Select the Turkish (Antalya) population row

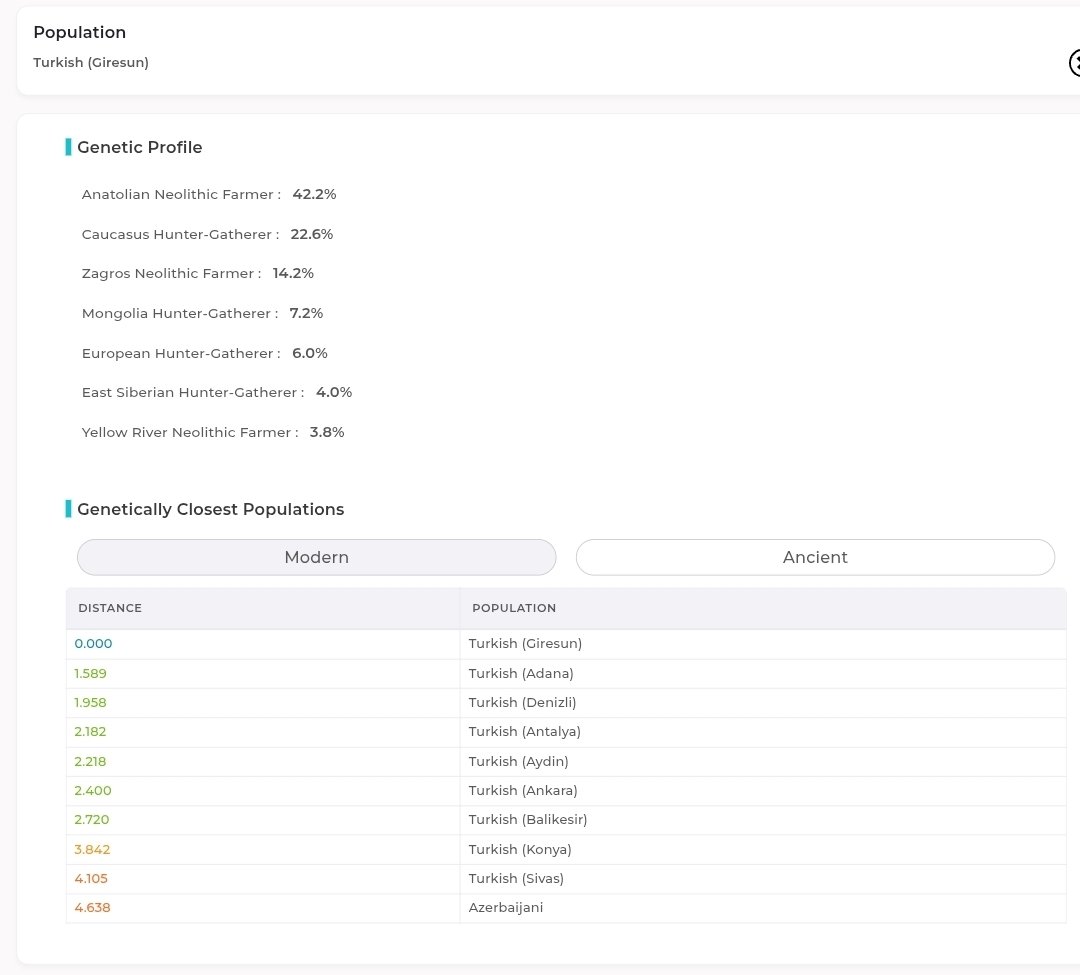(566, 732)
